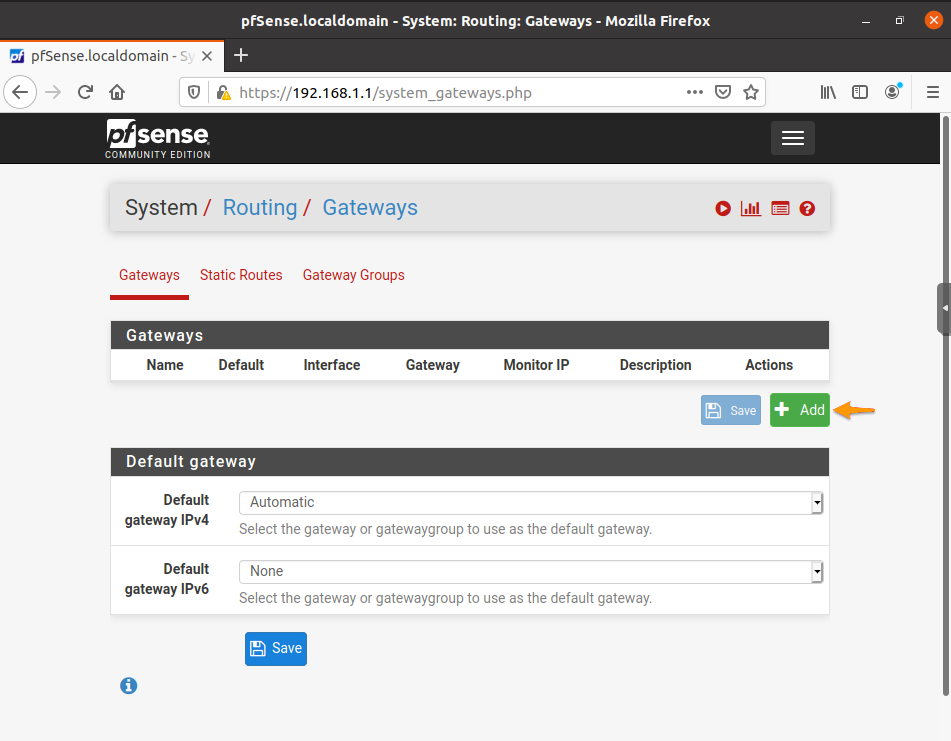
Task: Click the info icon at the page bottom
Action: pyautogui.click(x=128, y=685)
